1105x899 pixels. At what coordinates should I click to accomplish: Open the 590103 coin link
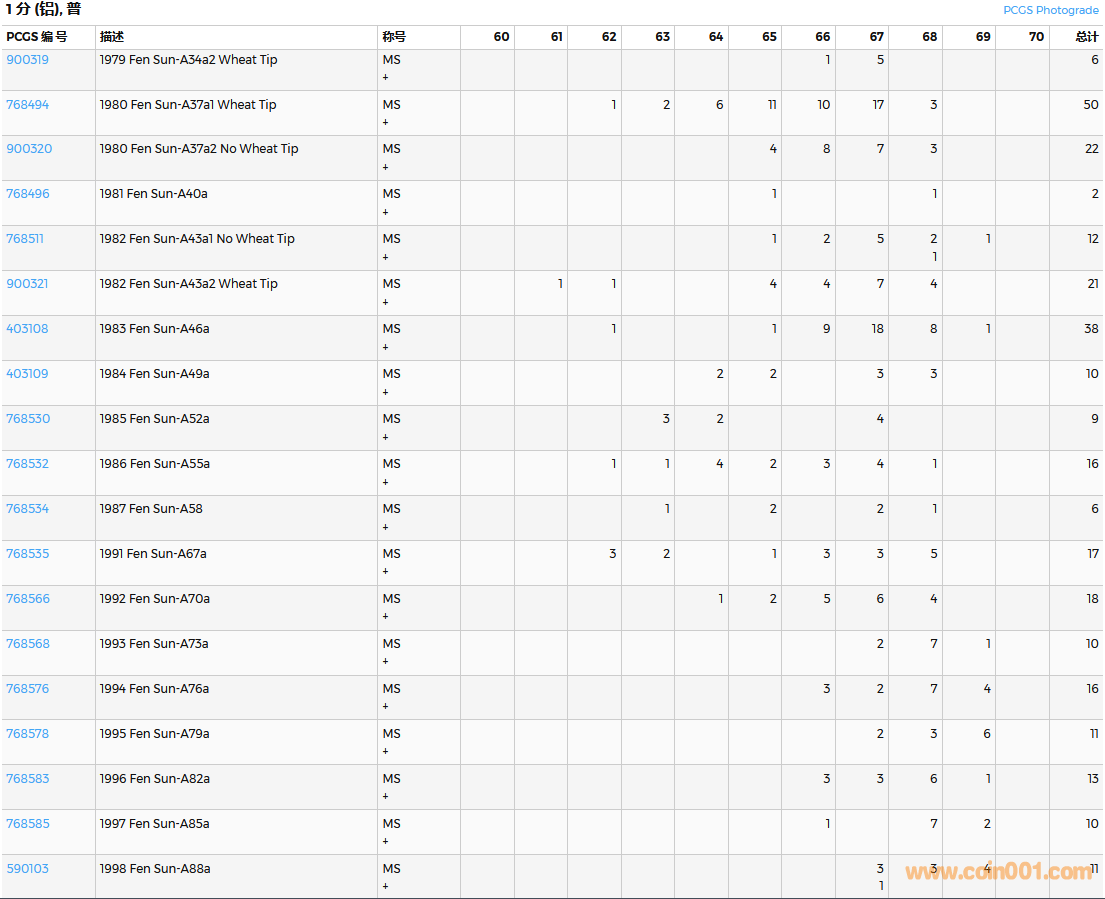(27, 869)
